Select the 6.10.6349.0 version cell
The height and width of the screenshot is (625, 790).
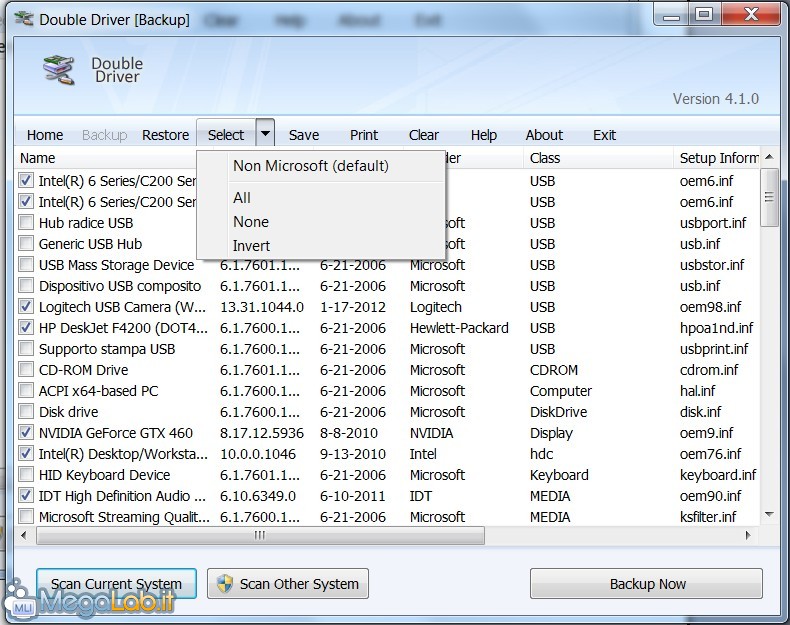click(x=258, y=496)
